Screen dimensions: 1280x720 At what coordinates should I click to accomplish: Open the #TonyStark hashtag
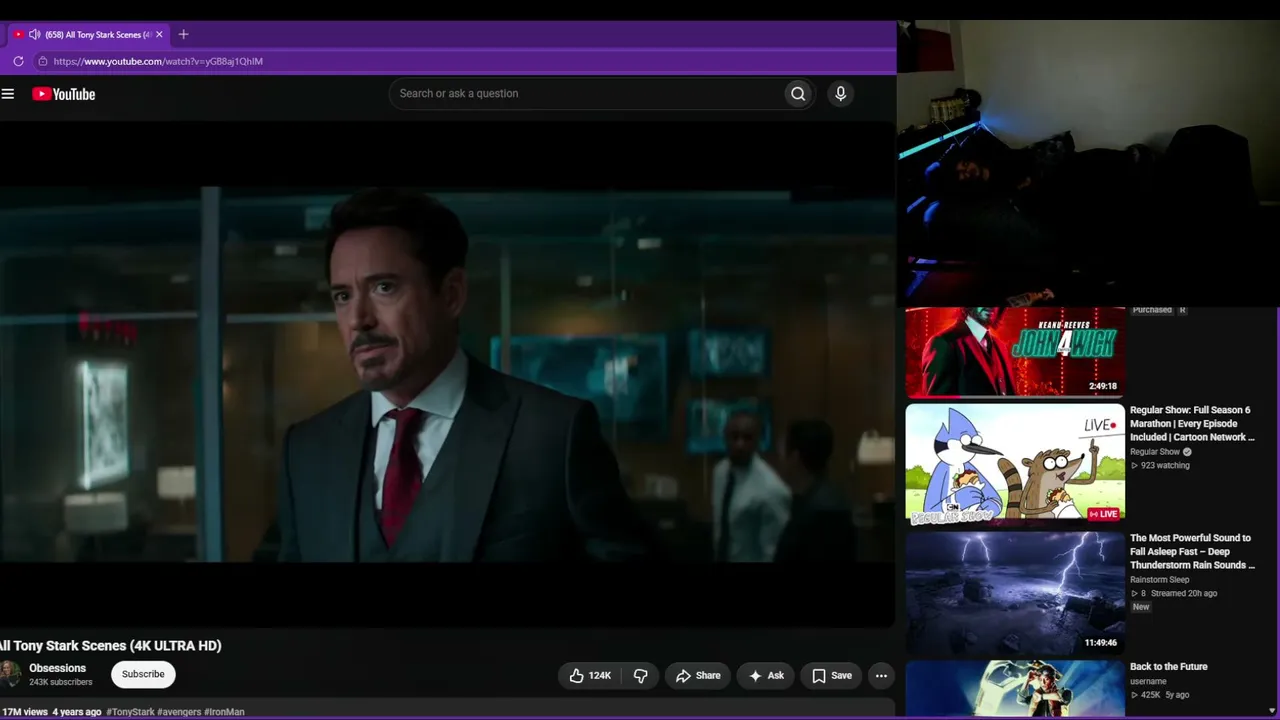tap(130, 712)
